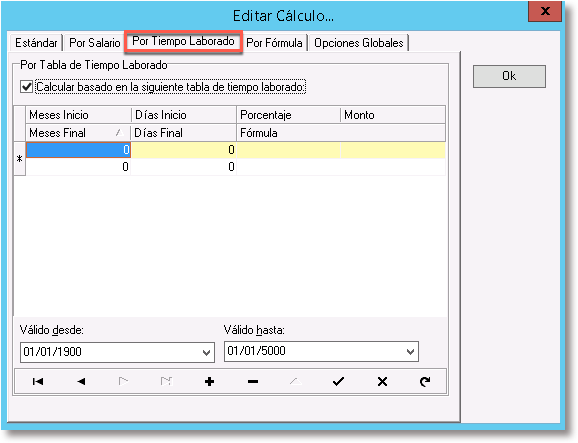Screen dimensions: 578x443
Task: Uncheck Calcular basado en tabla de tiempo laborado
Action: 27,87
